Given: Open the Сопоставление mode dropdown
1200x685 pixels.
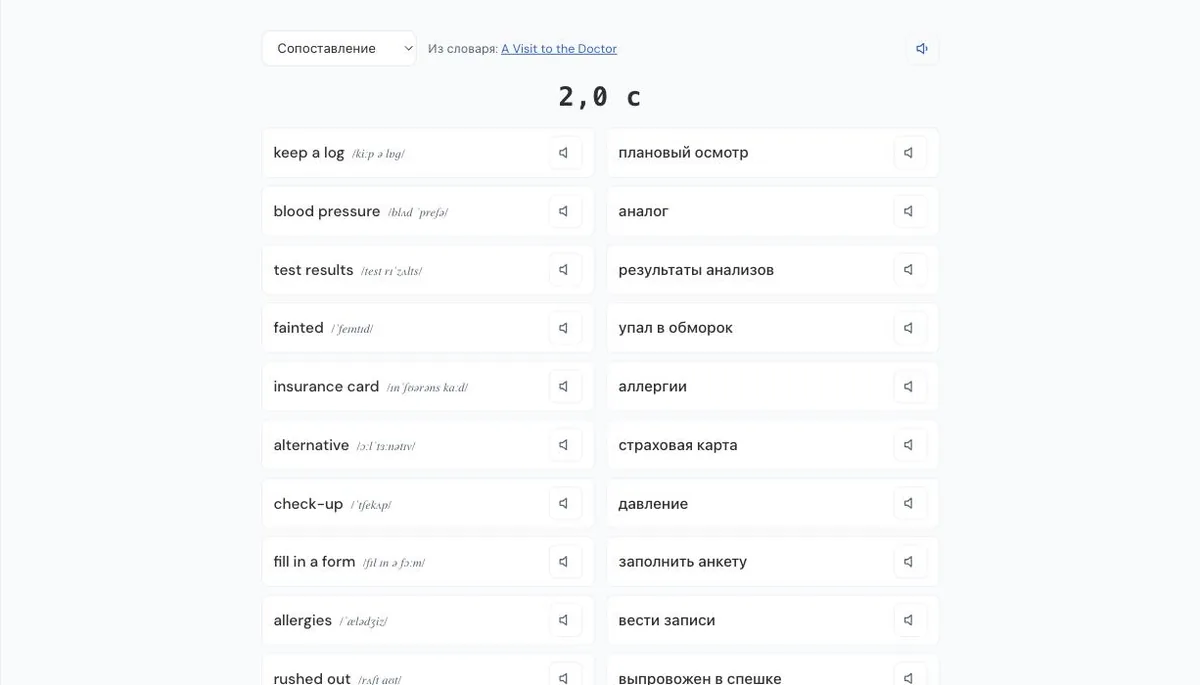Looking at the screenshot, I should pyautogui.click(x=339, y=48).
